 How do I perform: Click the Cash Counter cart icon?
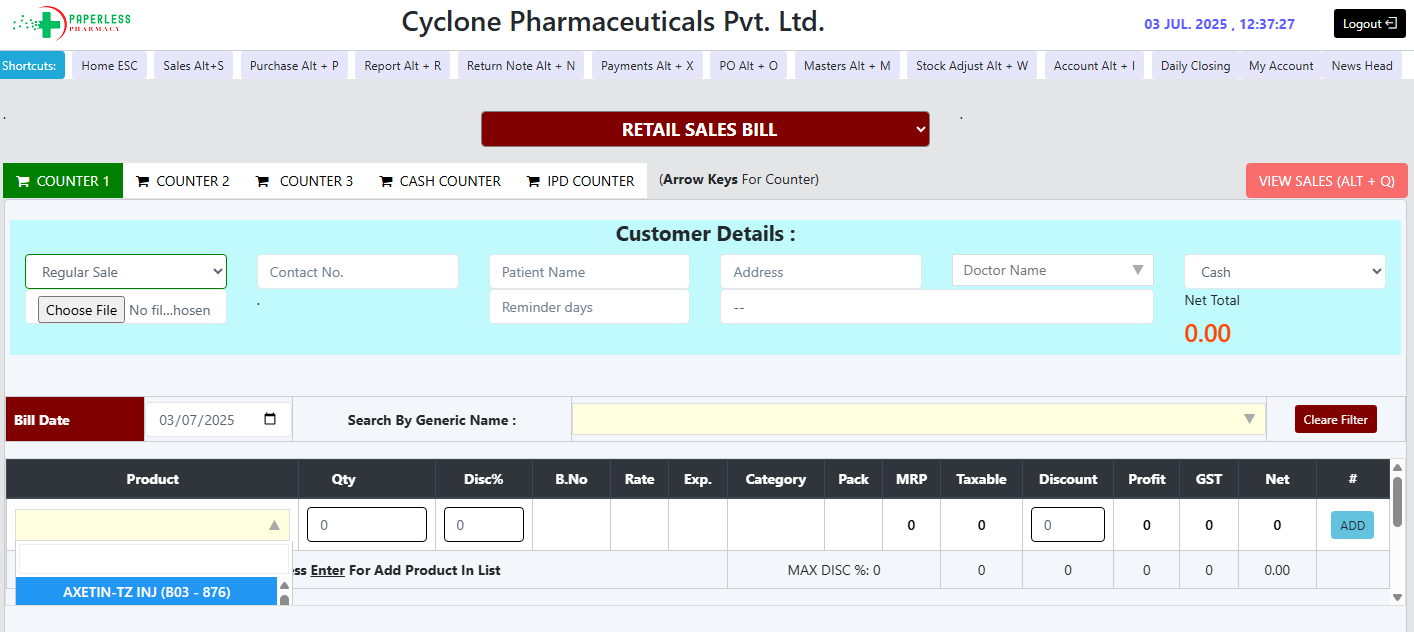coord(386,182)
